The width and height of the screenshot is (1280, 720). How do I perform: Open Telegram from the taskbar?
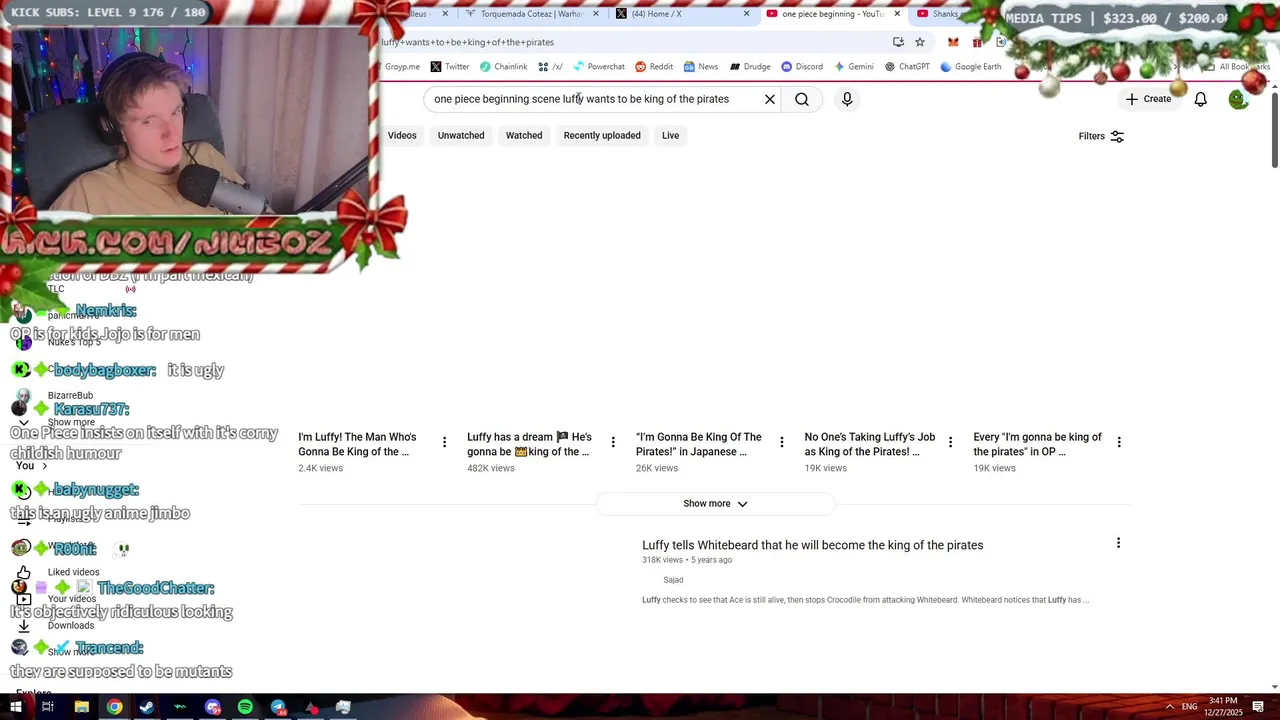(278, 707)
